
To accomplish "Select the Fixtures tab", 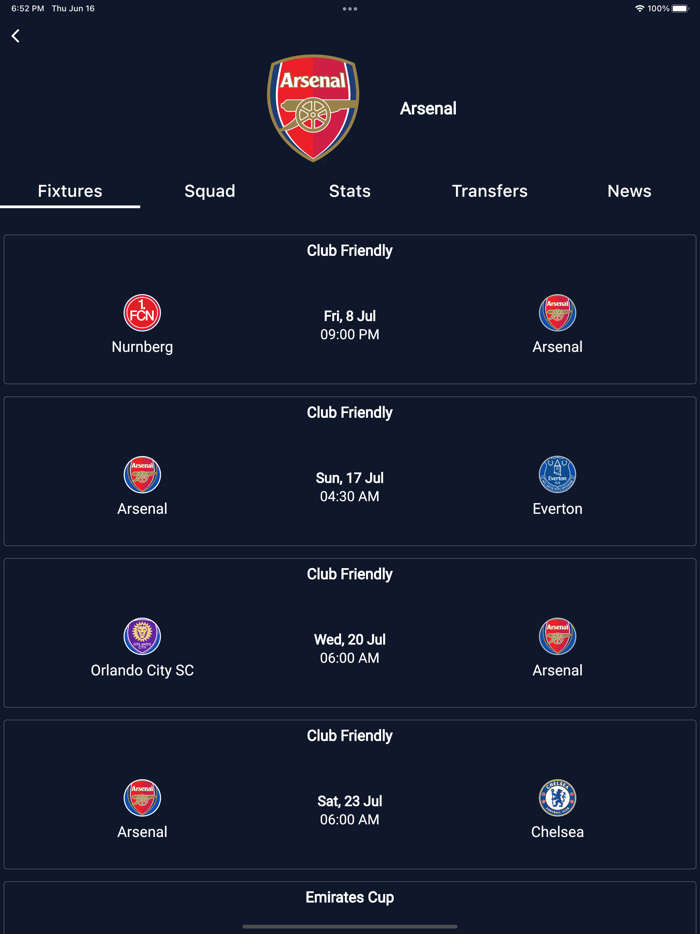I will pyautogui.click(x=70, y=191).
